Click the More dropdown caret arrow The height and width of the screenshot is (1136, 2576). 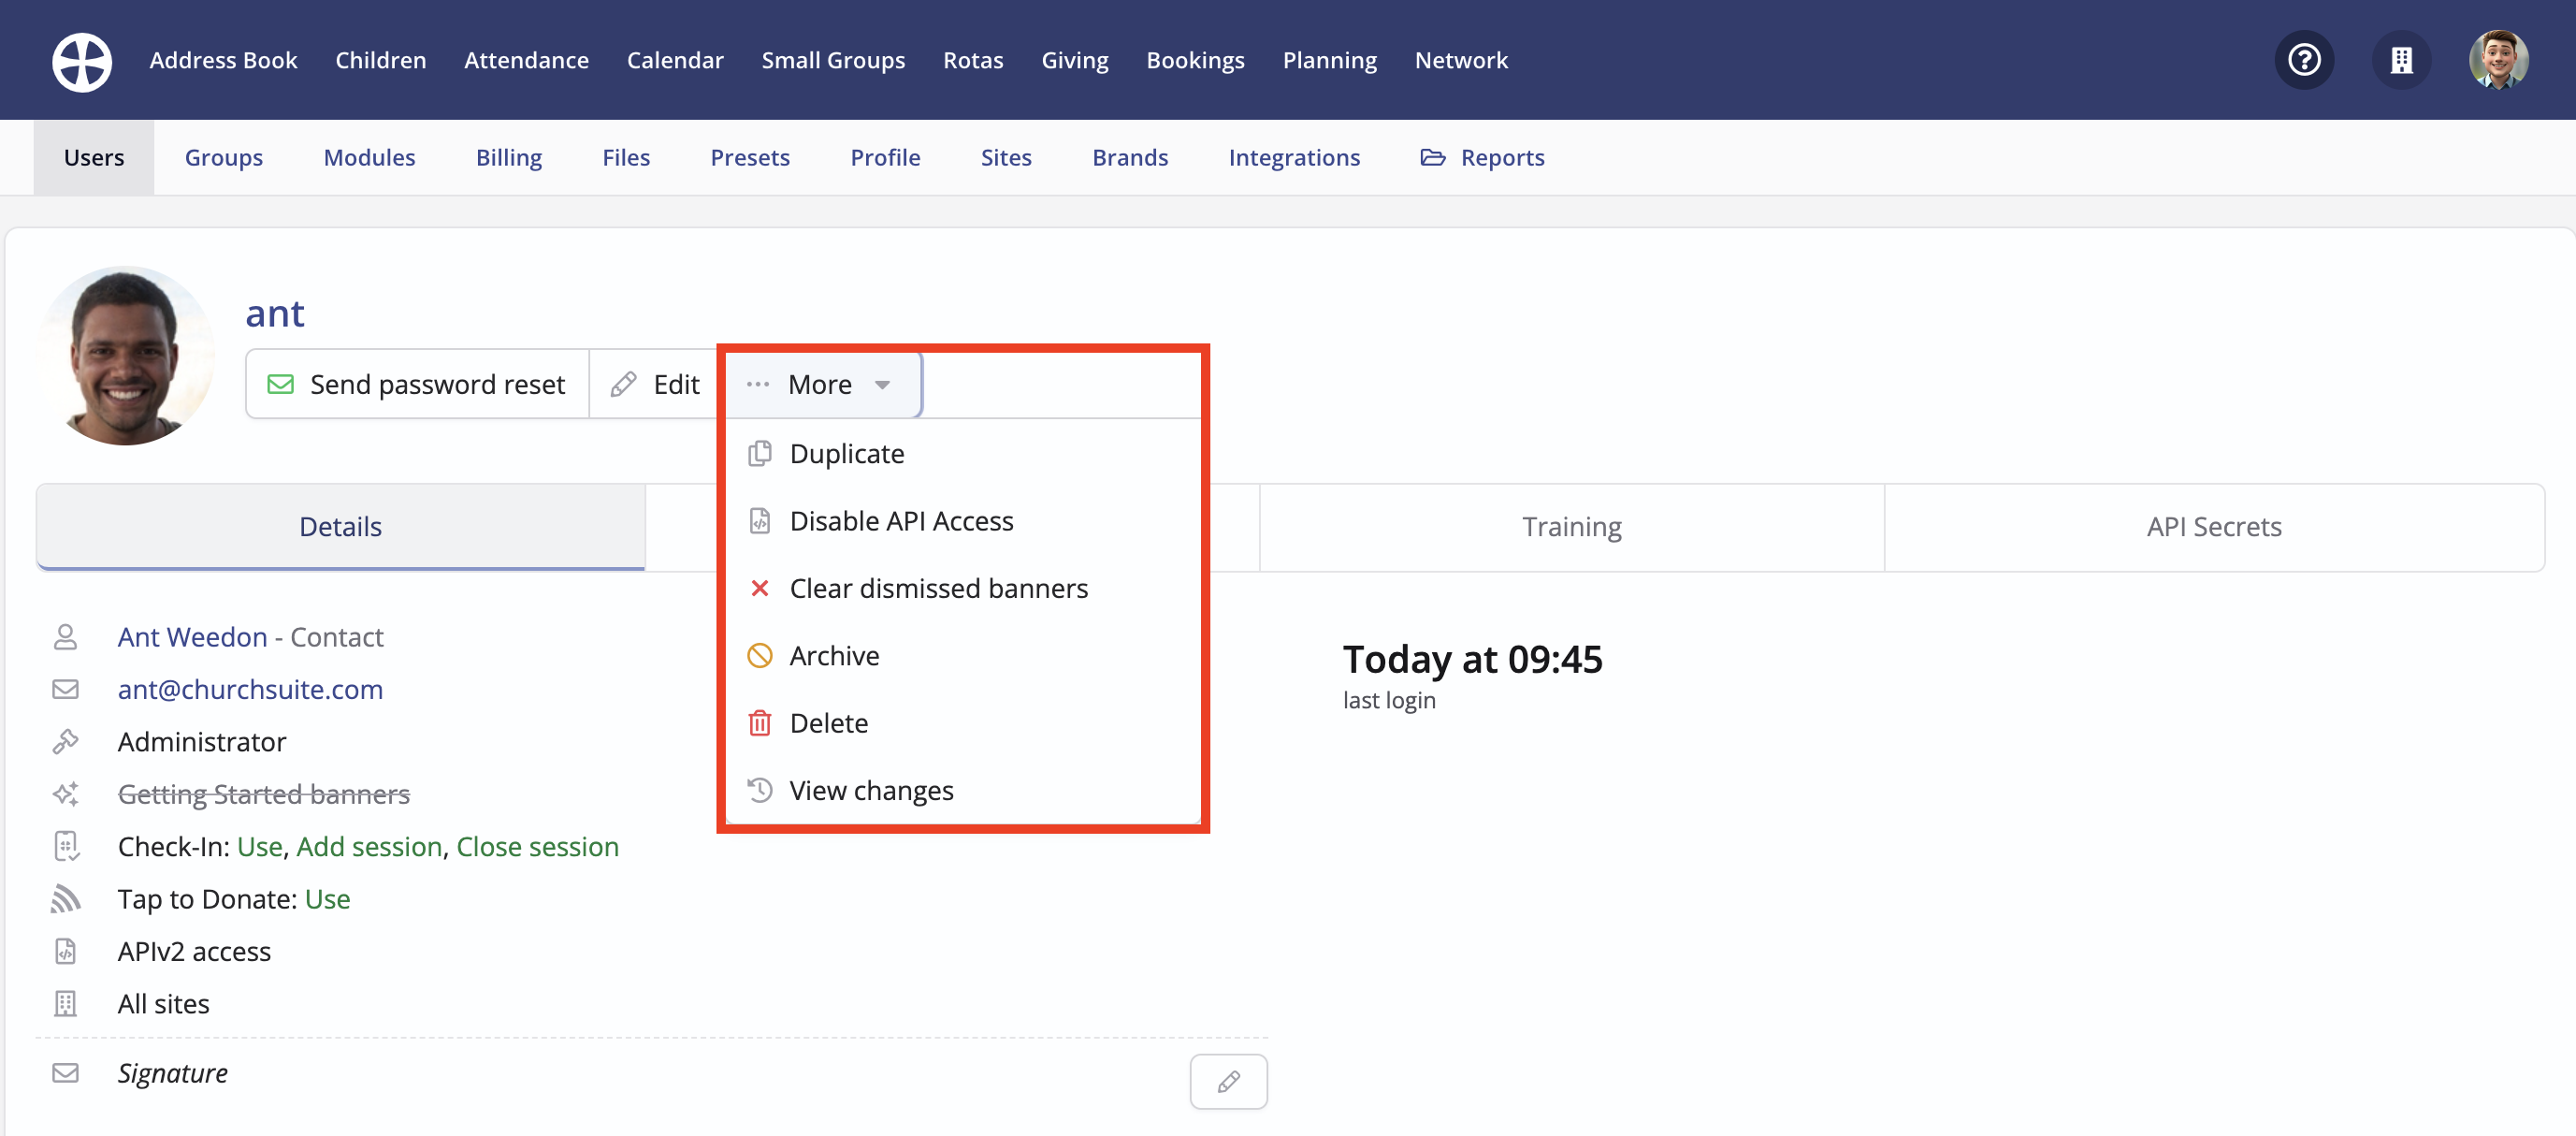pos(882,385)
